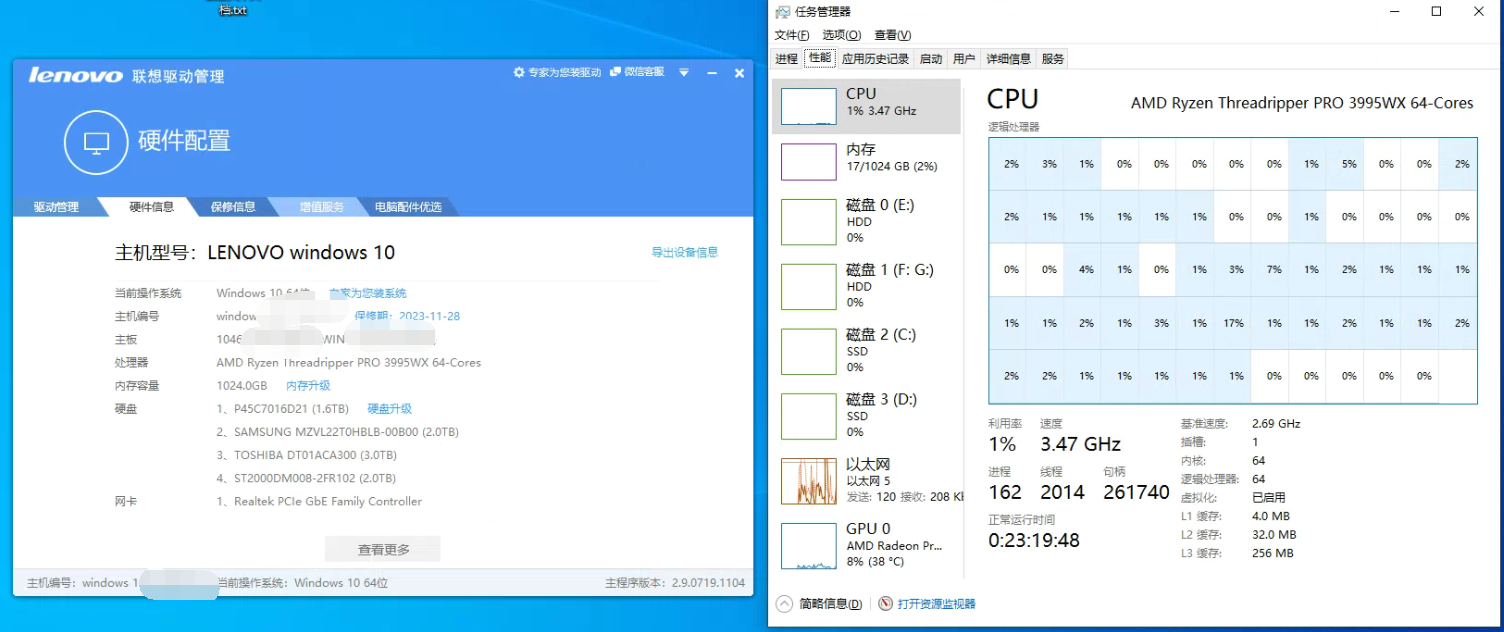The width and height of the screenshot is (1504, 632).
Task: Switch to the 用户 tab
Action: (964, 59)
